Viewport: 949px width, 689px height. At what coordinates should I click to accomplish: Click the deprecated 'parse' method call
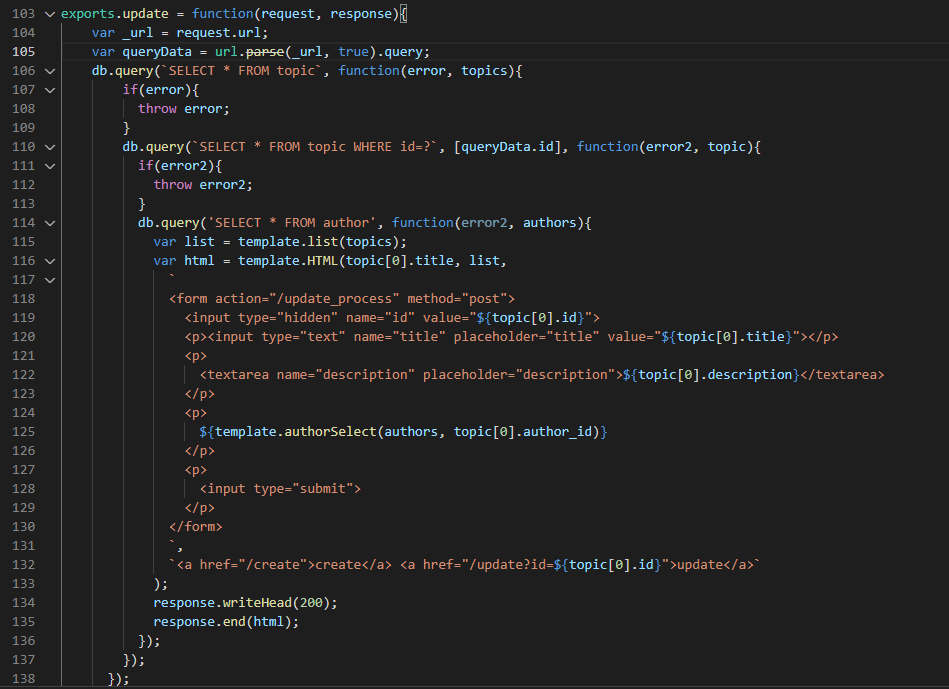[x=265, y=52]
